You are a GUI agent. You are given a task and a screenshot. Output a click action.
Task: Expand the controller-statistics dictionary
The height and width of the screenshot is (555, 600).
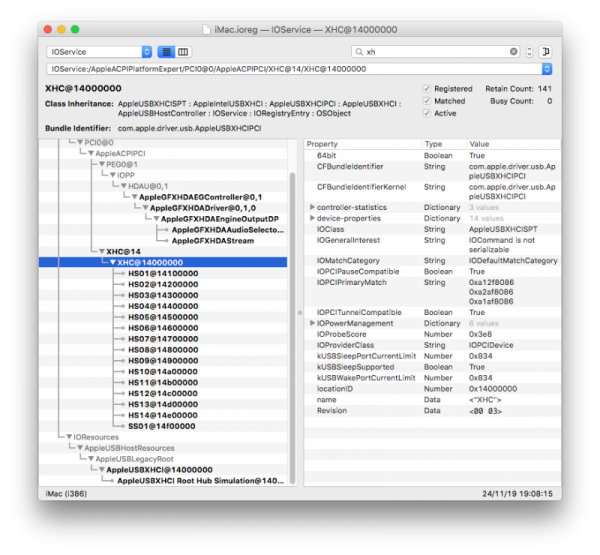[312, 207]
